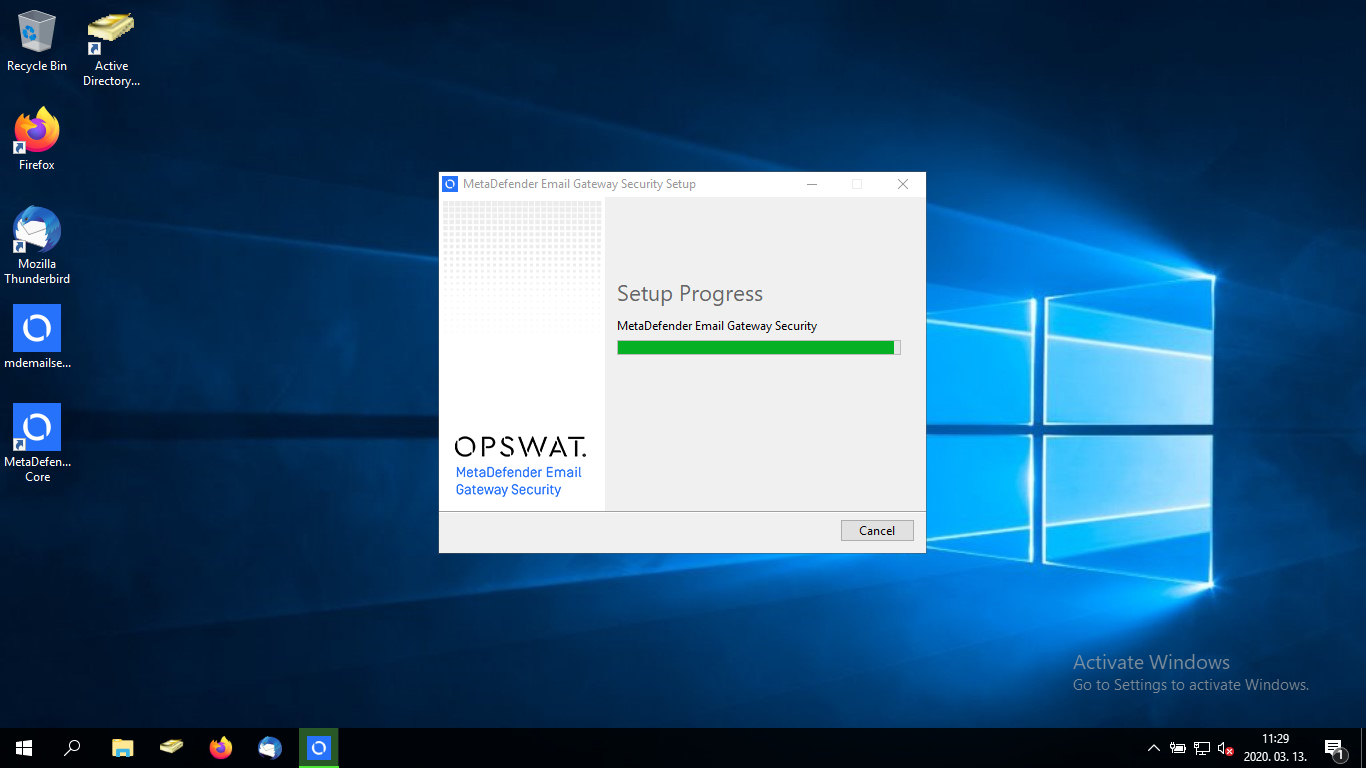This screenshot has height=768, width=1366.
Task: Click the OPSWAT setup icon in the taskbar
Action: pos(319,748)
